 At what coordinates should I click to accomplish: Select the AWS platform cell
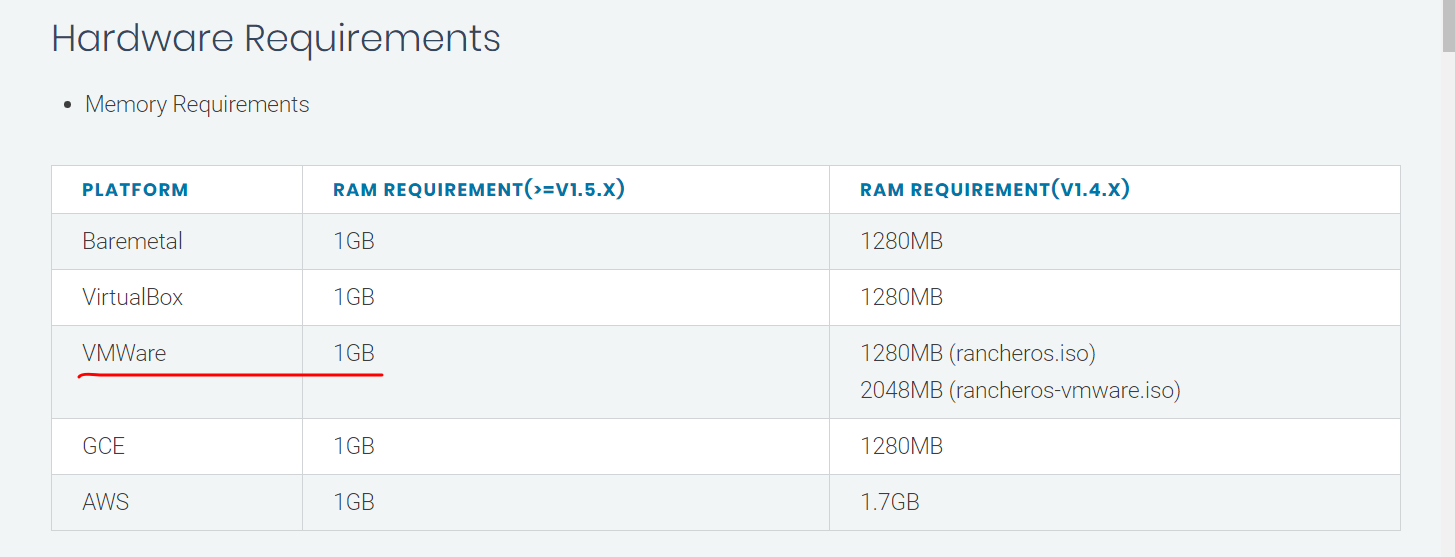pos(105,502)
